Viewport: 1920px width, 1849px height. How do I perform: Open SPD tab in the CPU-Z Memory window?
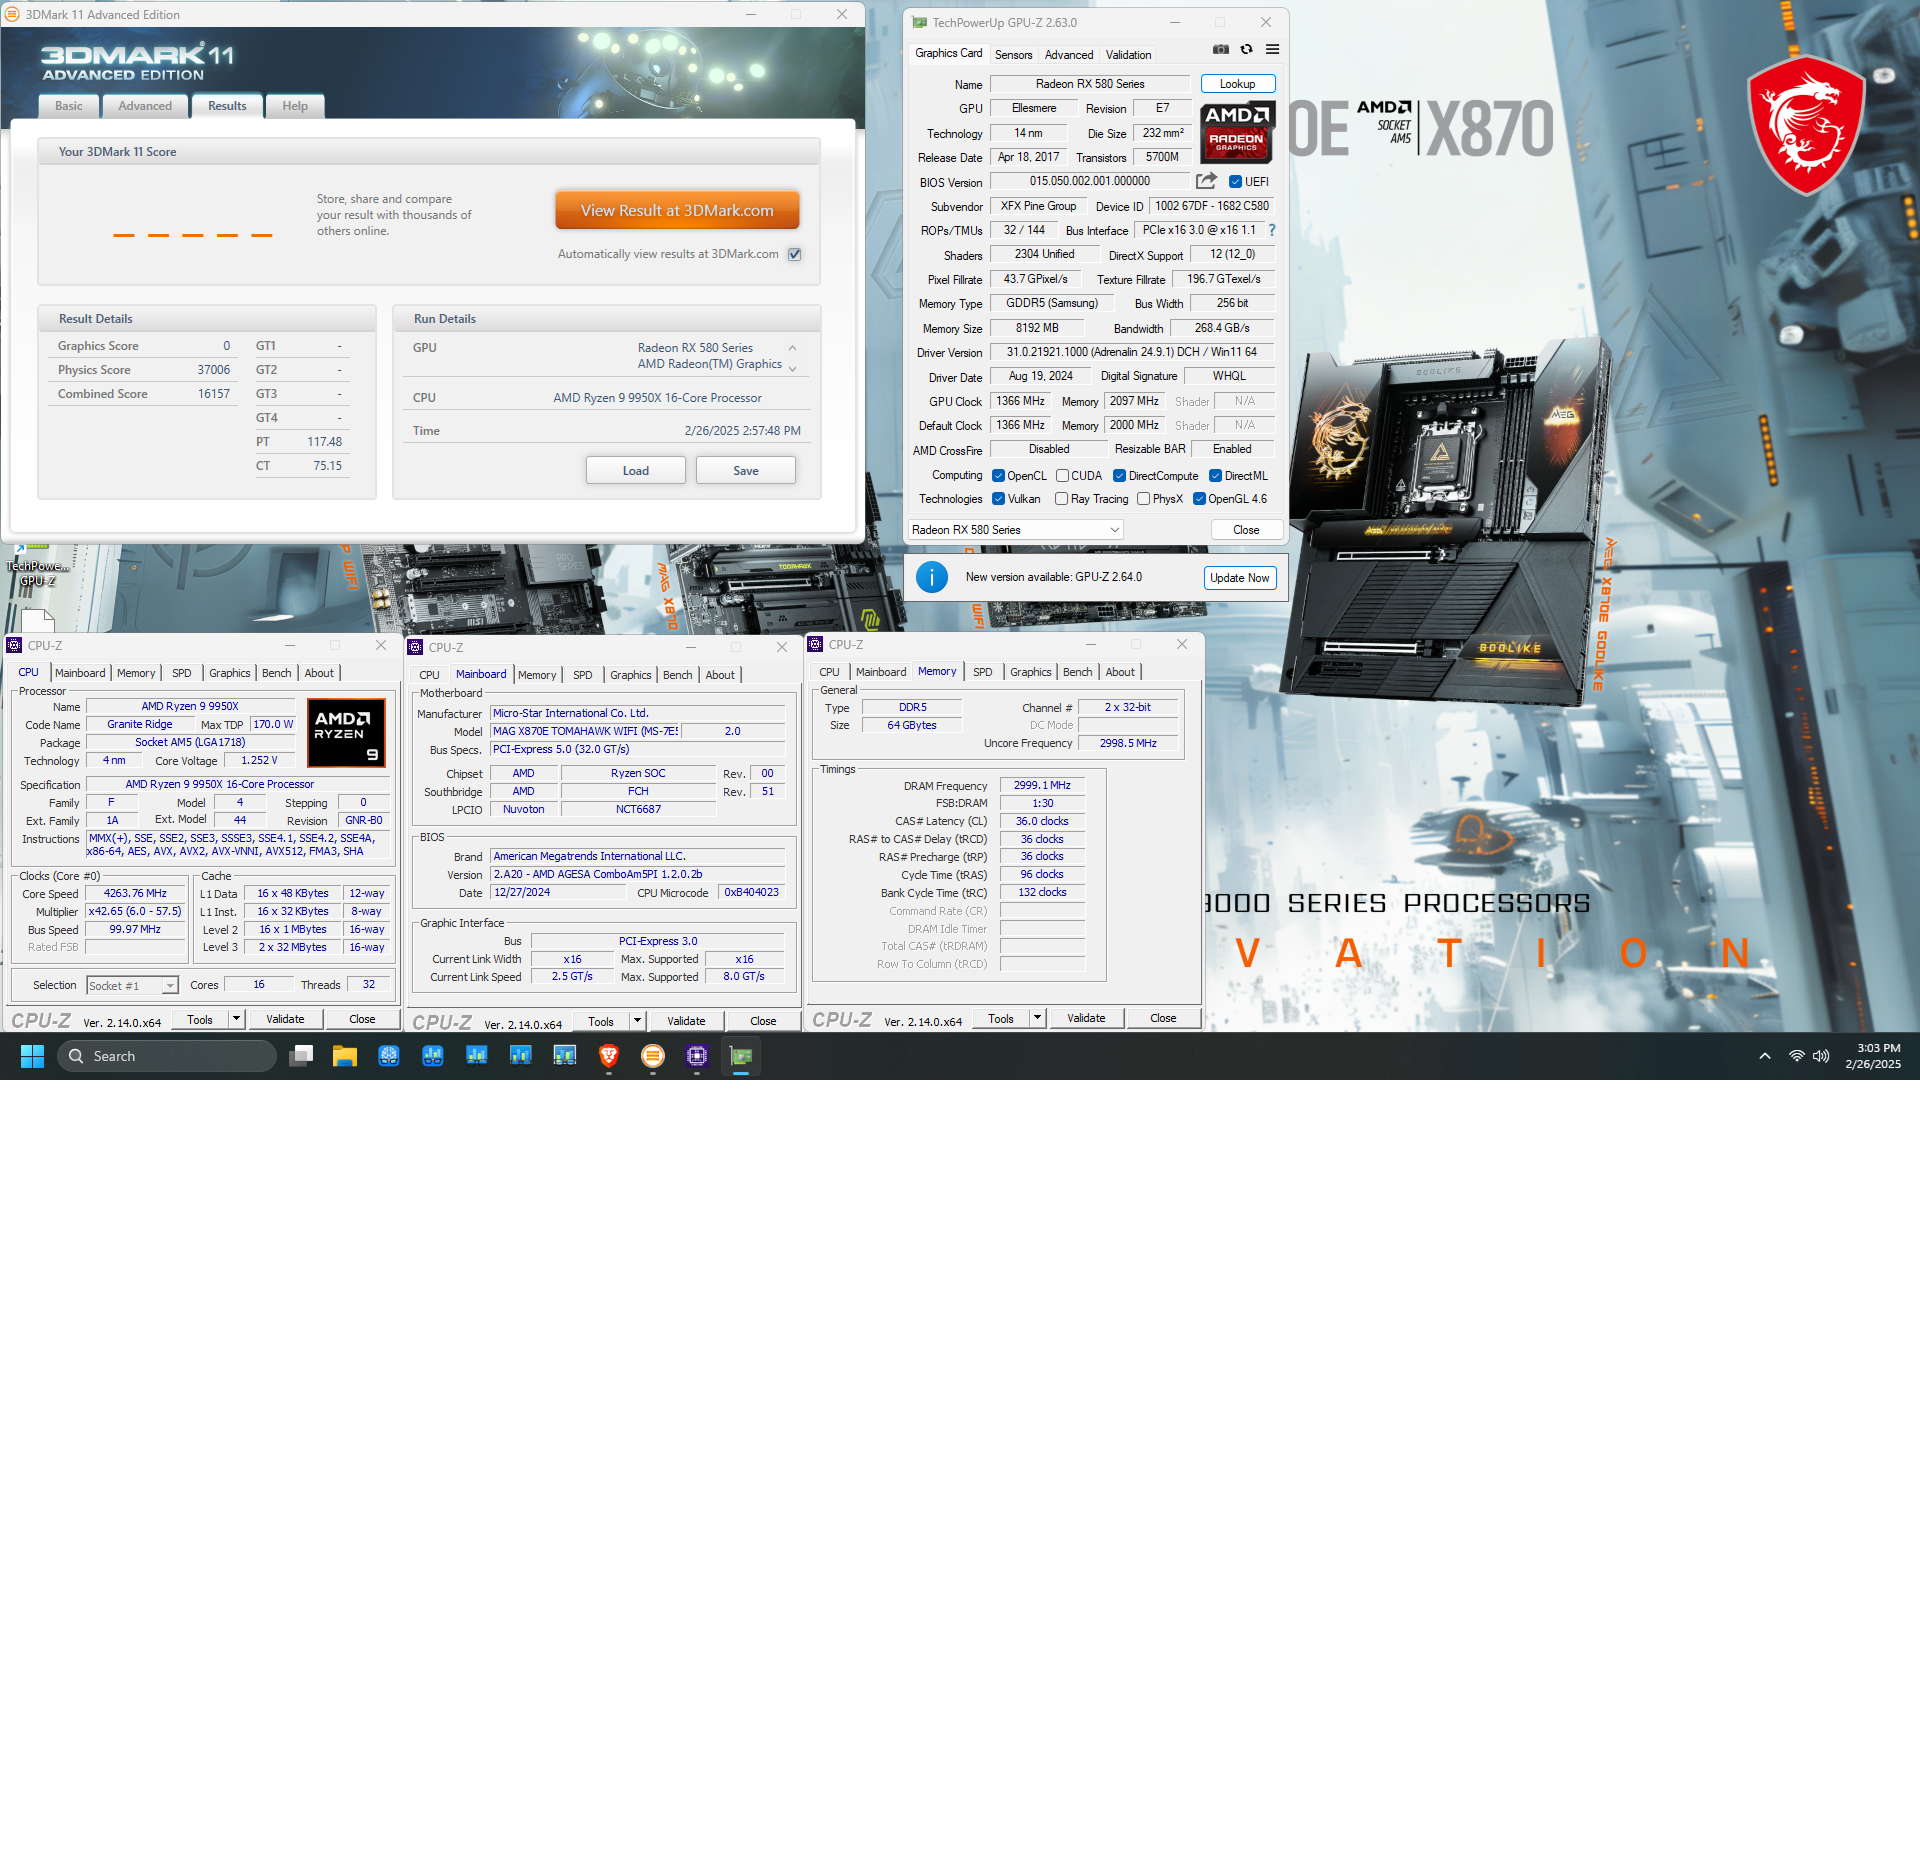(x=983, y=672)
